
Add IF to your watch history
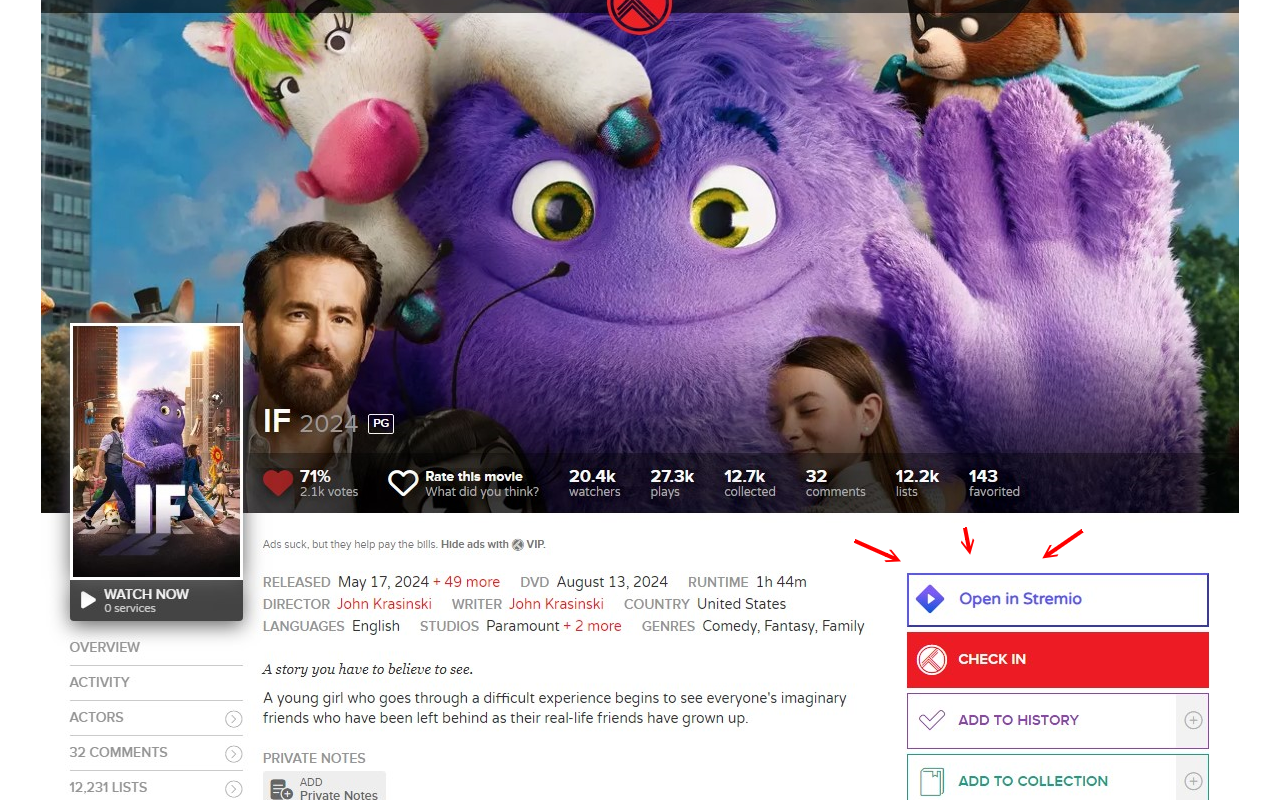point(1041,720)
